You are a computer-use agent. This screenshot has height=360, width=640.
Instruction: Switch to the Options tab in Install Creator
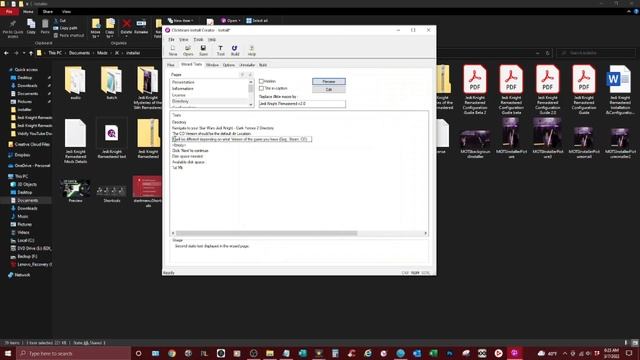click(229, 65)
